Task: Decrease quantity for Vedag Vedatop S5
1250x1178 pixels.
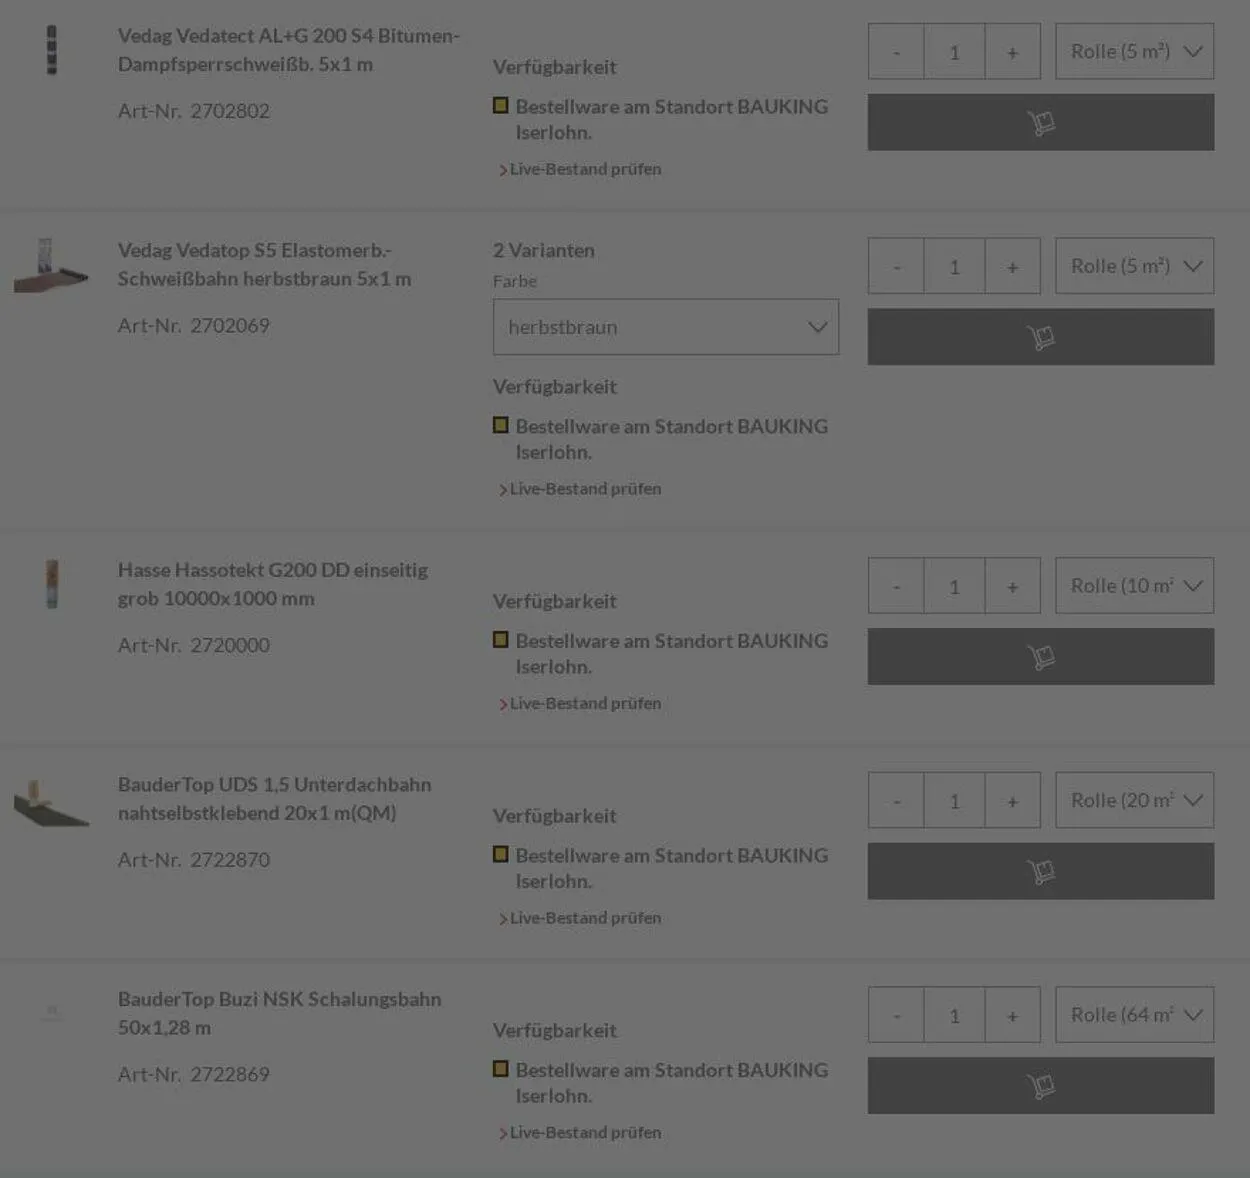Action: click(896, 266)
